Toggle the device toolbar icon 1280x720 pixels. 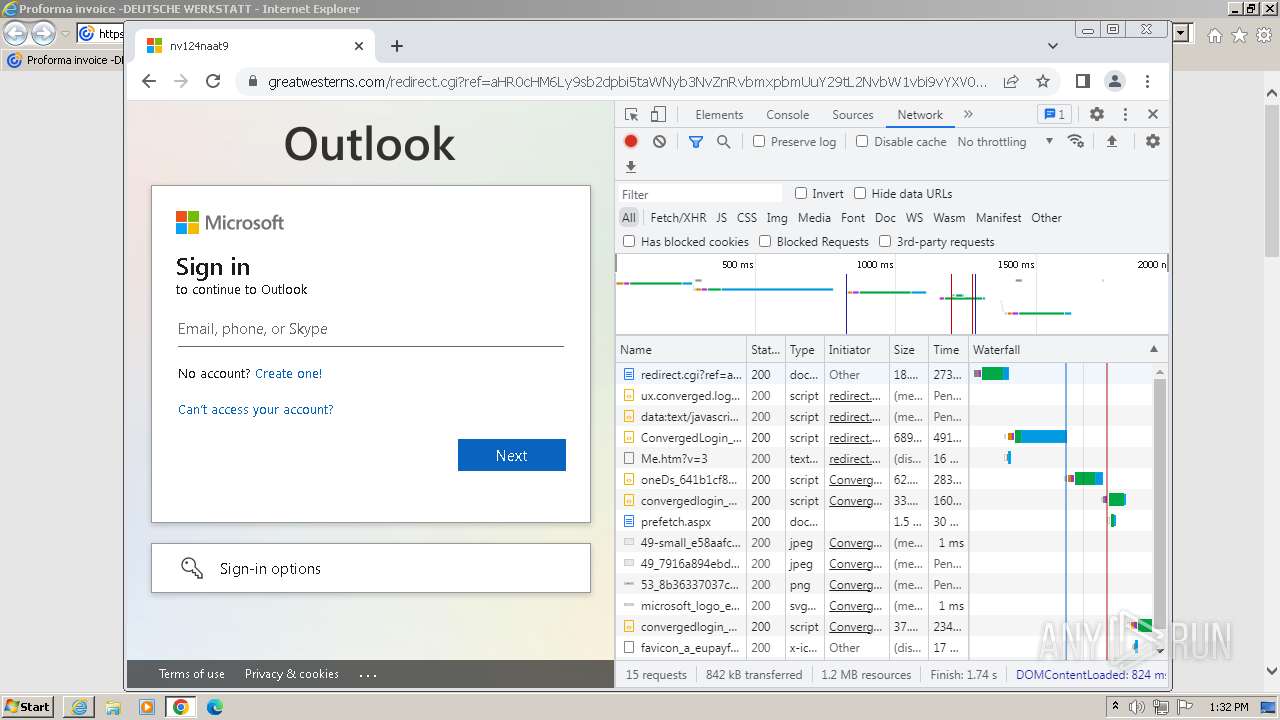click(x=658, y=114)
